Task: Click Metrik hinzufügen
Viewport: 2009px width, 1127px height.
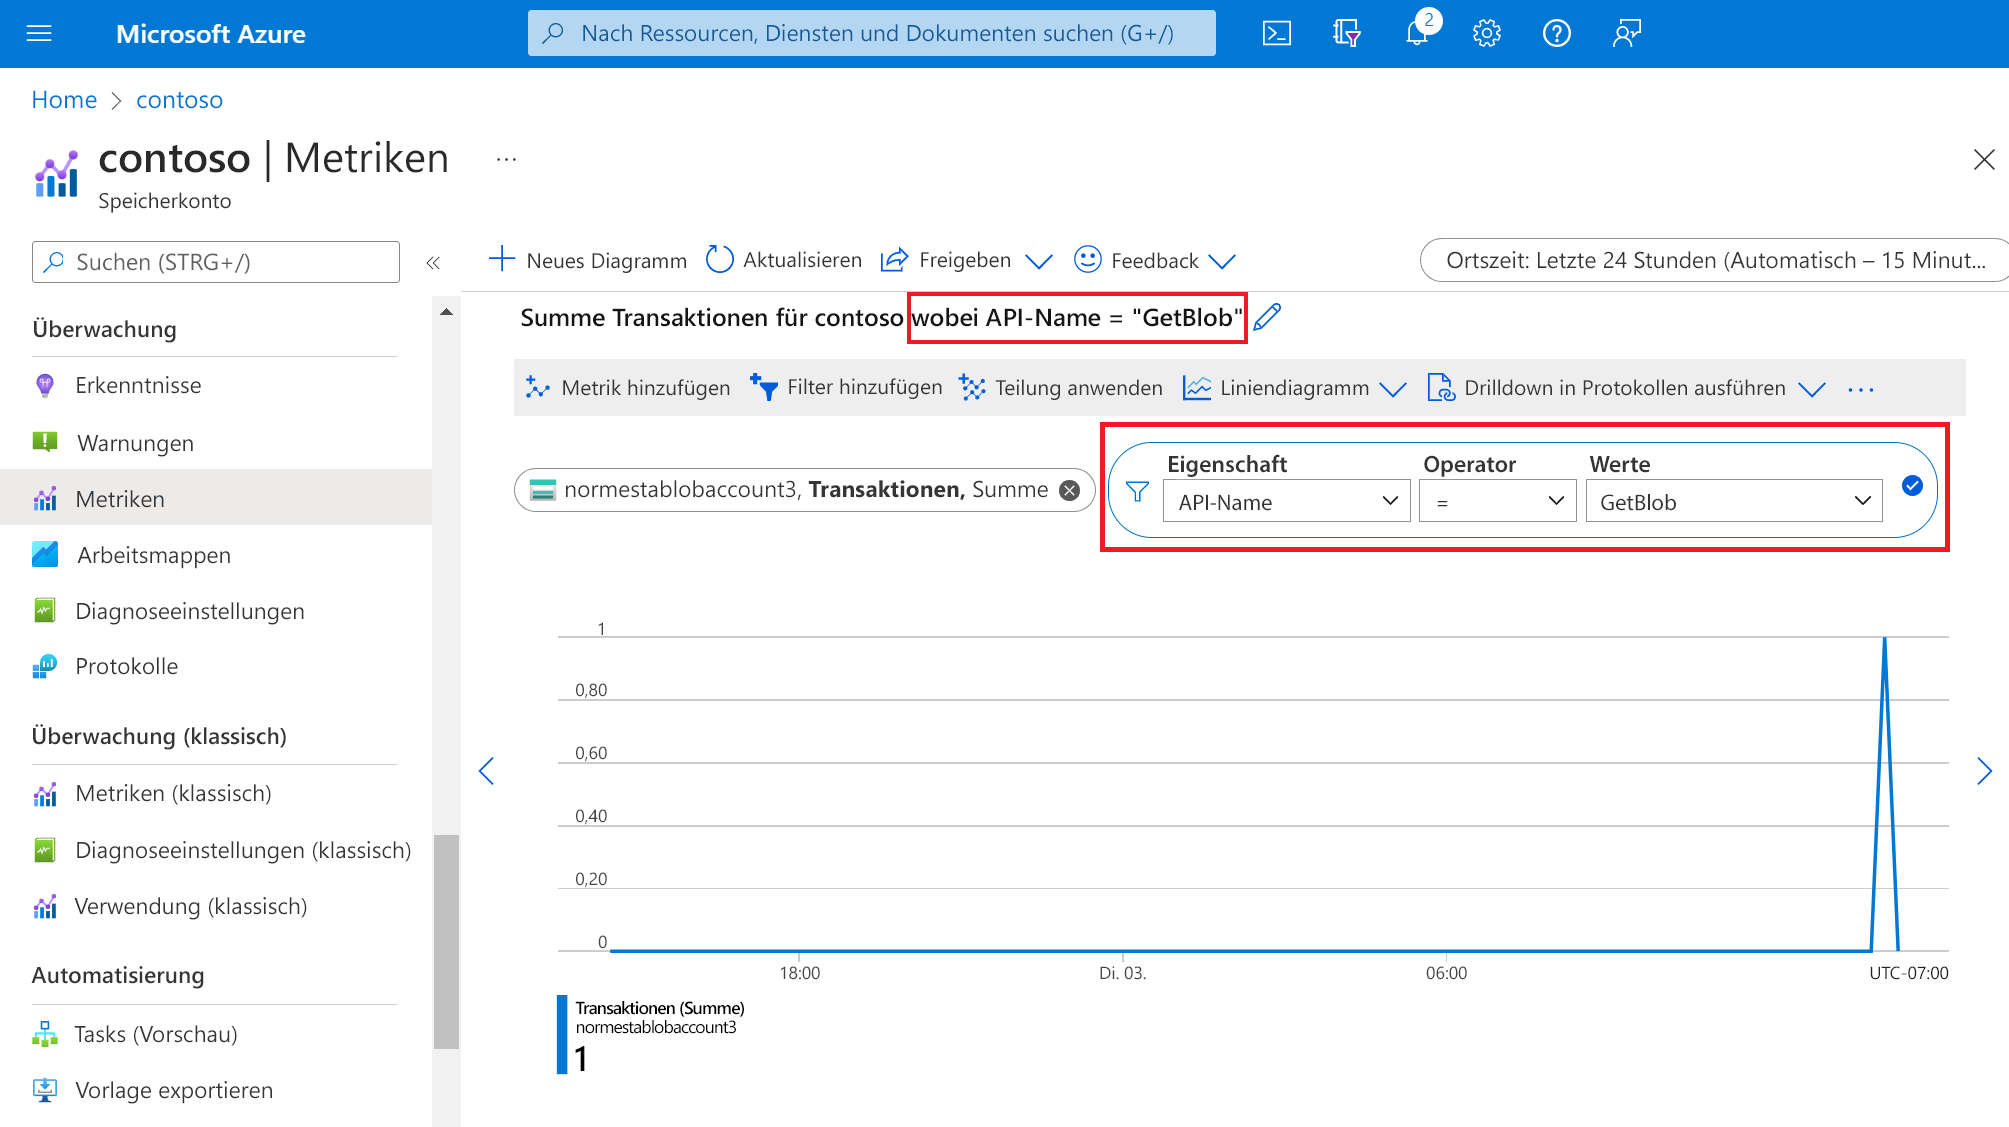Action: [x=628, y=388]
